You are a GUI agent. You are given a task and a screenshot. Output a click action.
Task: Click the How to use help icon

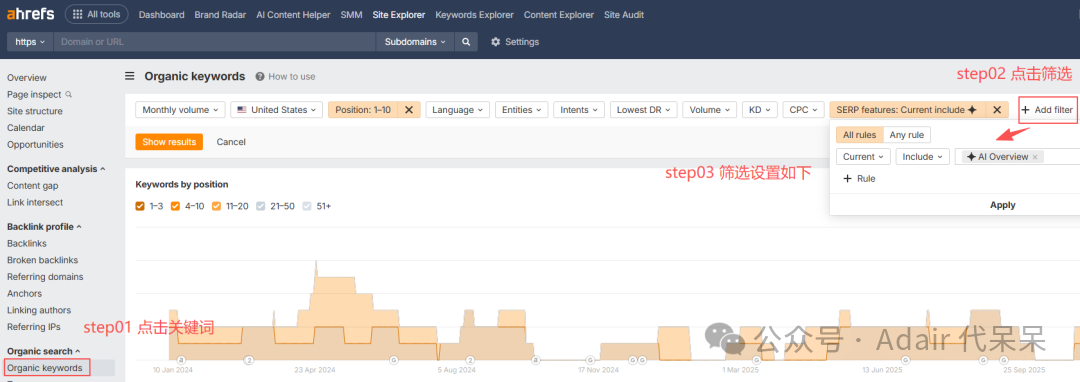[260, 76]
